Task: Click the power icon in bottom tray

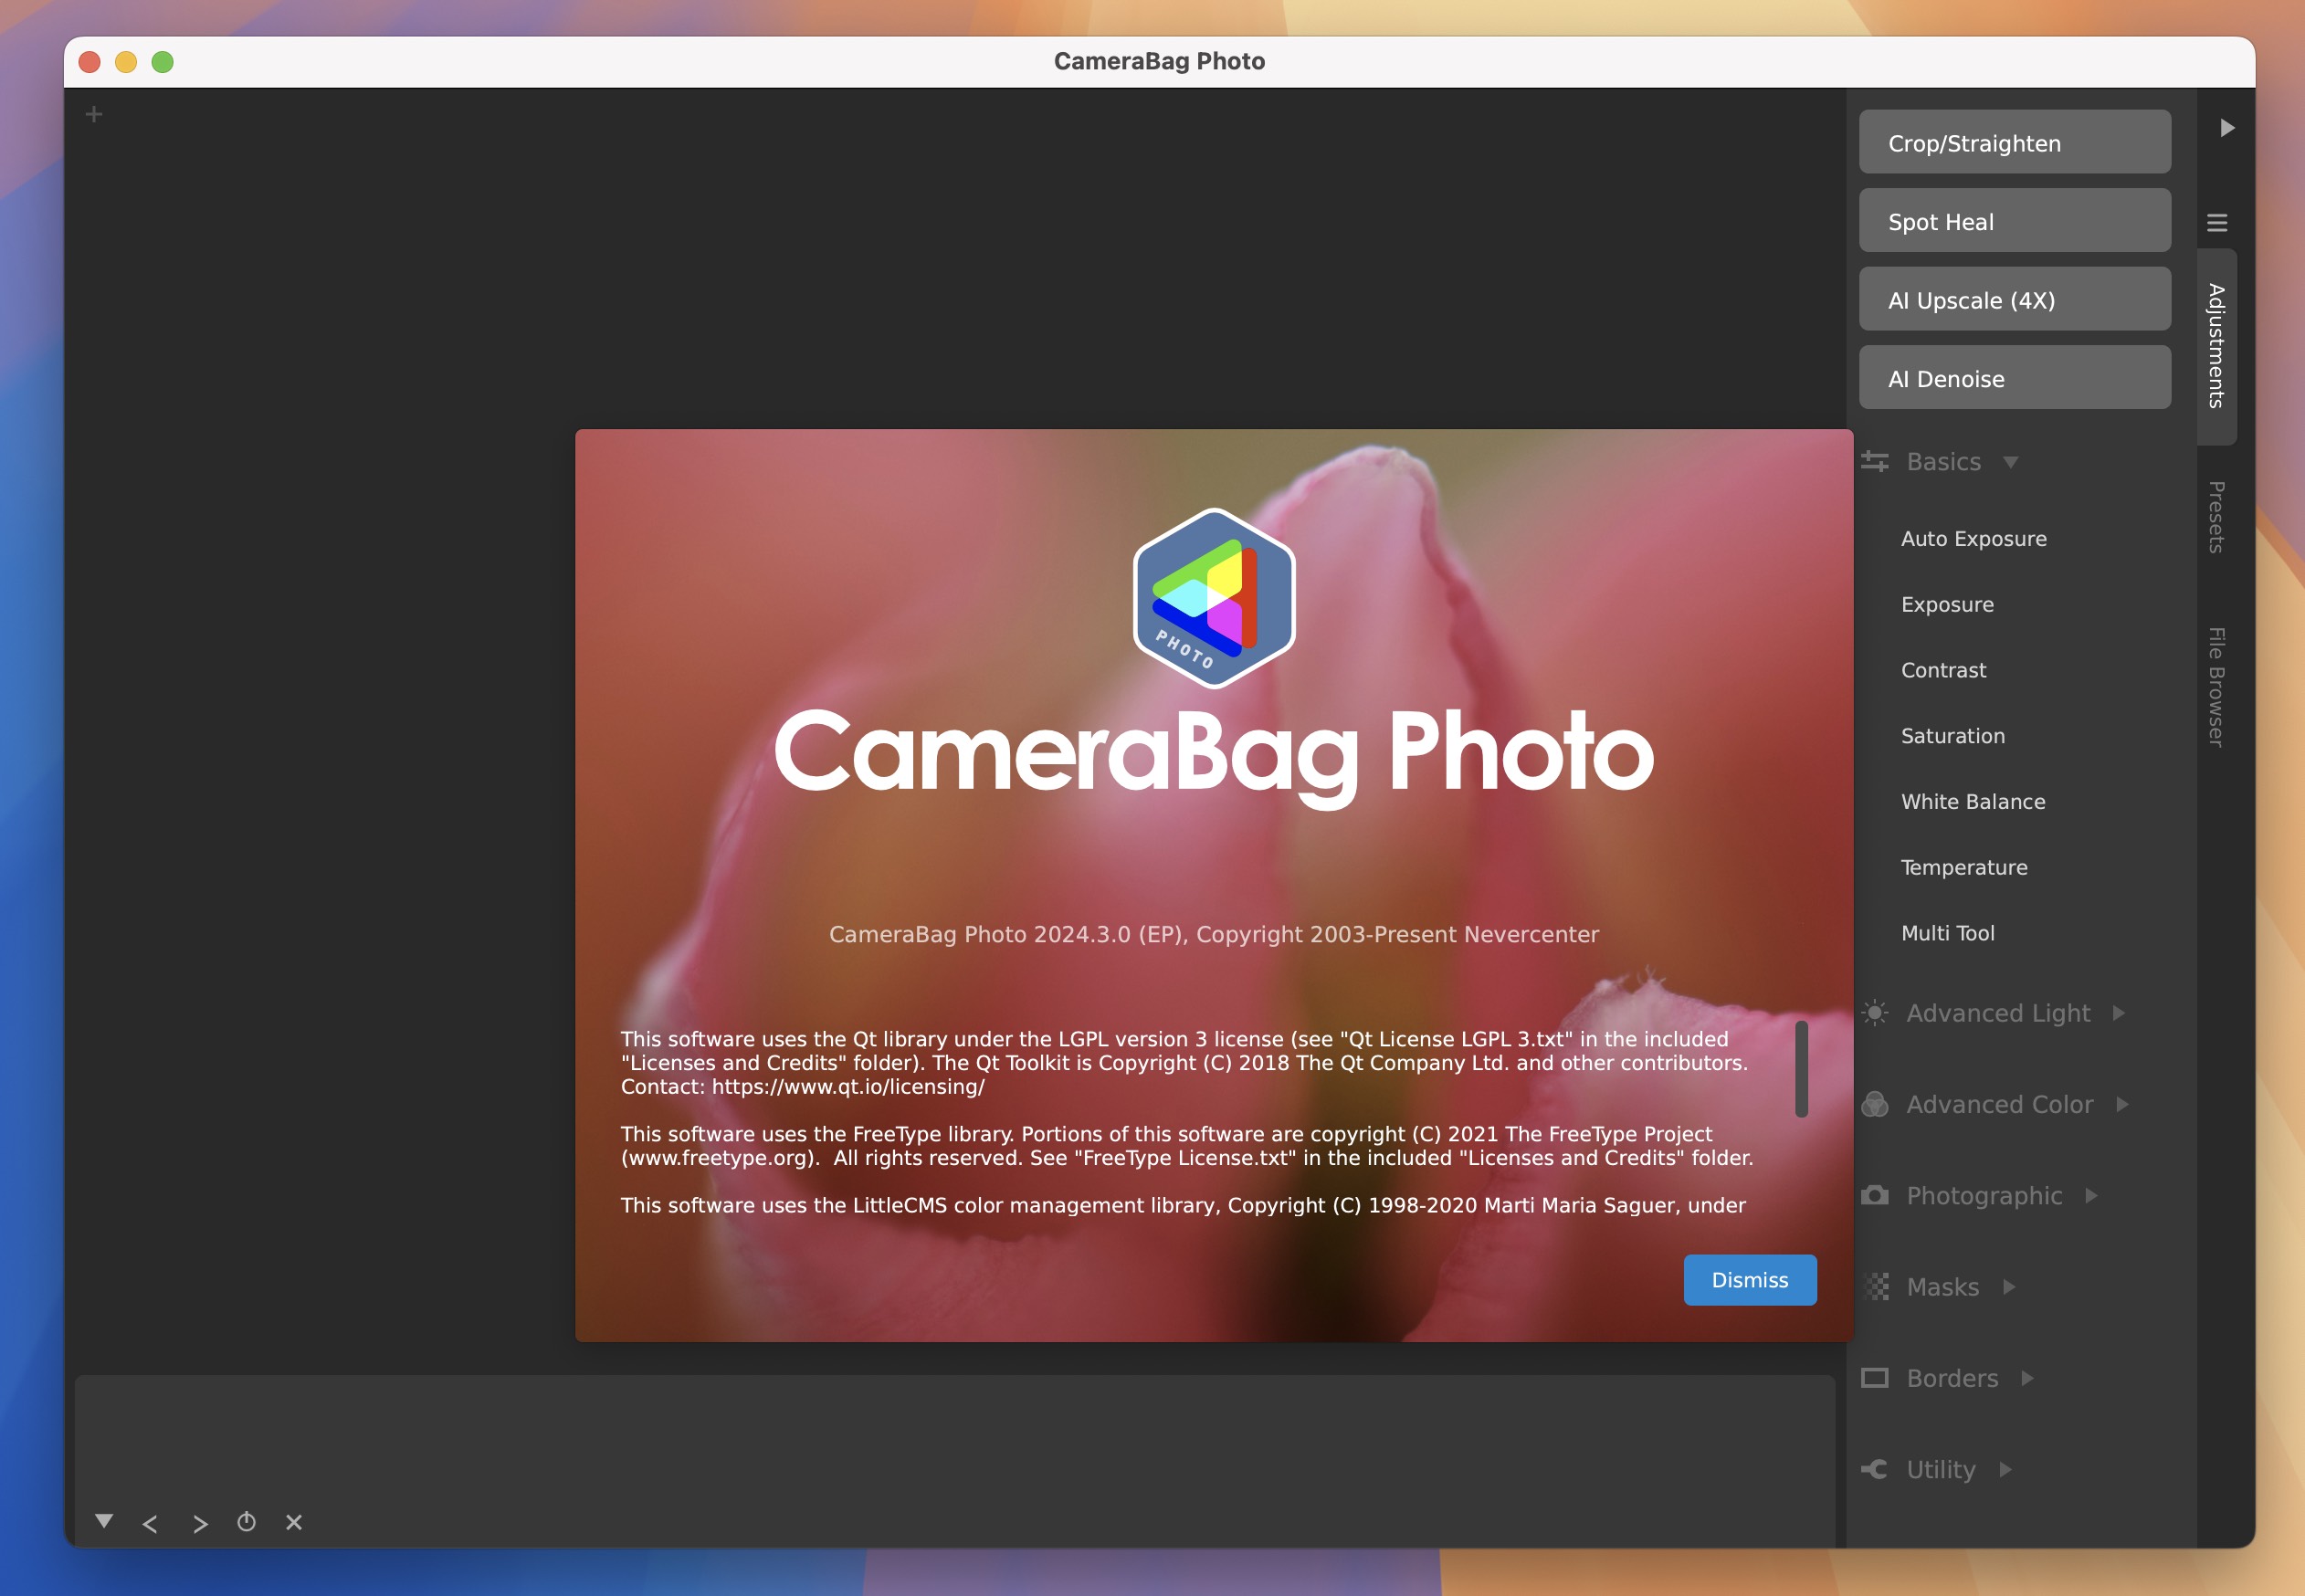Action: (246, 1522)
